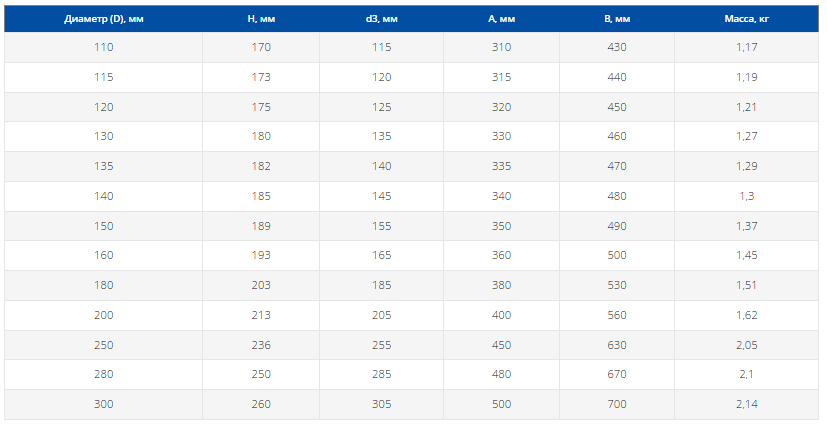Click mass cell showing 2,14
The image size is (827, 427).
pos(746,405)
